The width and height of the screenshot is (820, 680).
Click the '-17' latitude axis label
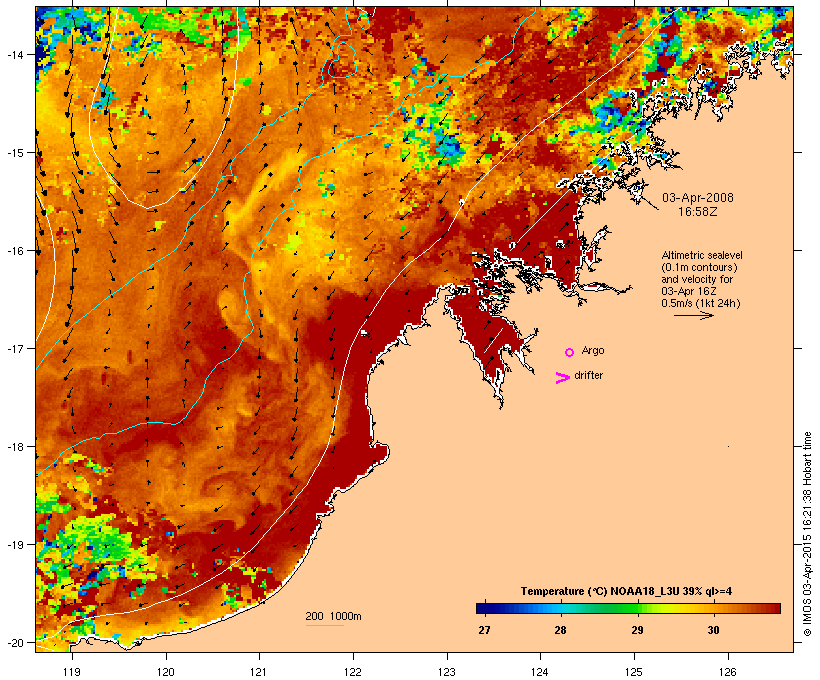(14, 348)
